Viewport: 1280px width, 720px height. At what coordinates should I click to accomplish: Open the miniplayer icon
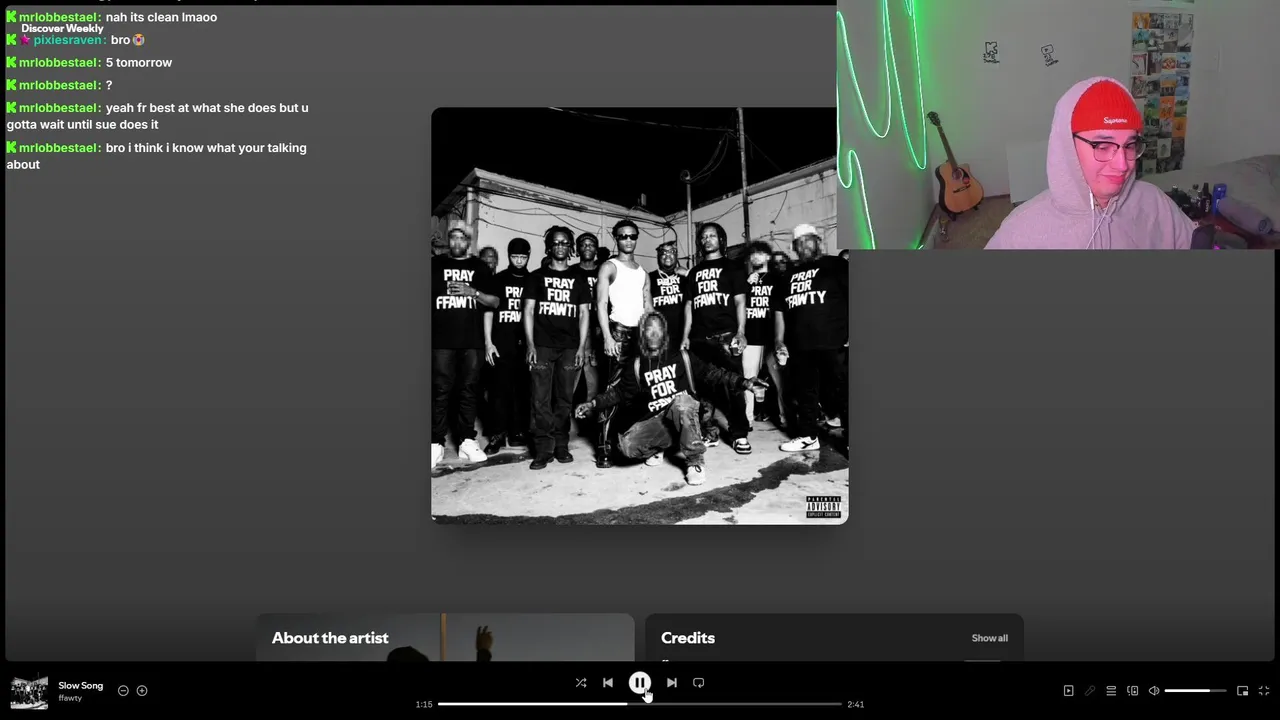point(1243,691)
